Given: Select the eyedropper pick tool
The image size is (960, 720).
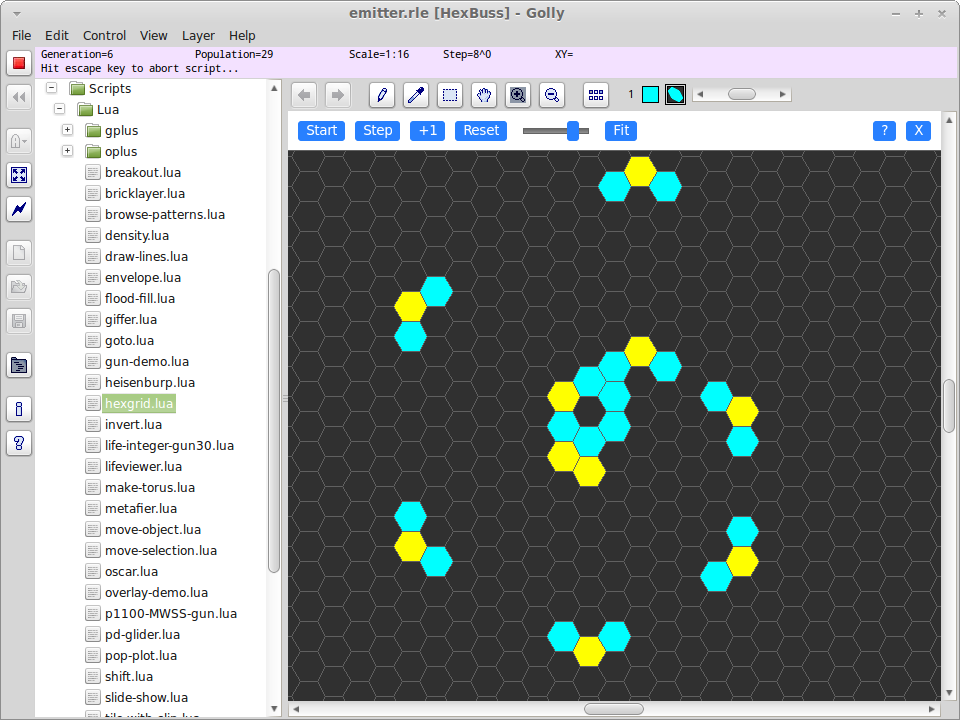Looking at the screenshot, I should tap(416, 95).
